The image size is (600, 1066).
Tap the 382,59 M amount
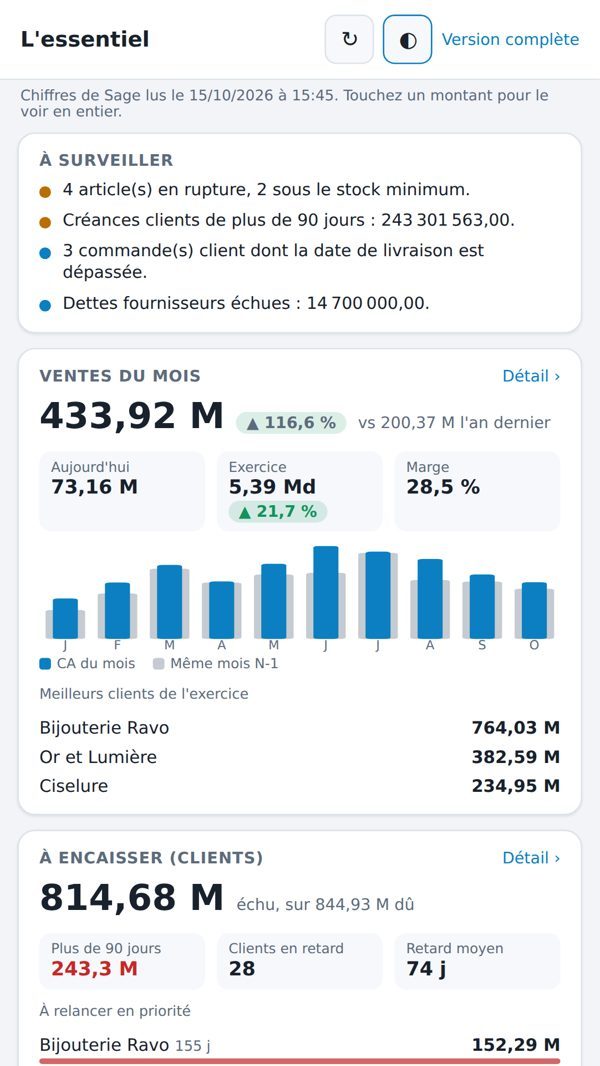click(x=516, y=757)
